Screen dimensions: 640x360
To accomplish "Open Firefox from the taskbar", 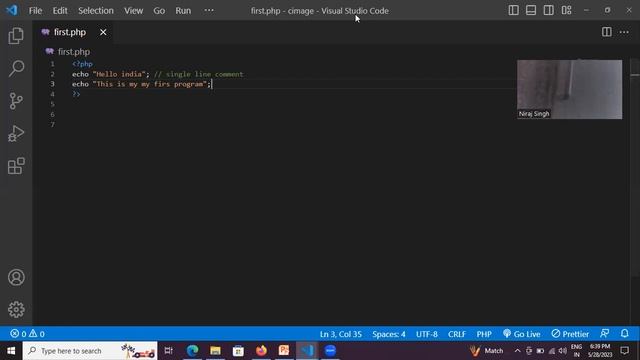I will [261, 351].
